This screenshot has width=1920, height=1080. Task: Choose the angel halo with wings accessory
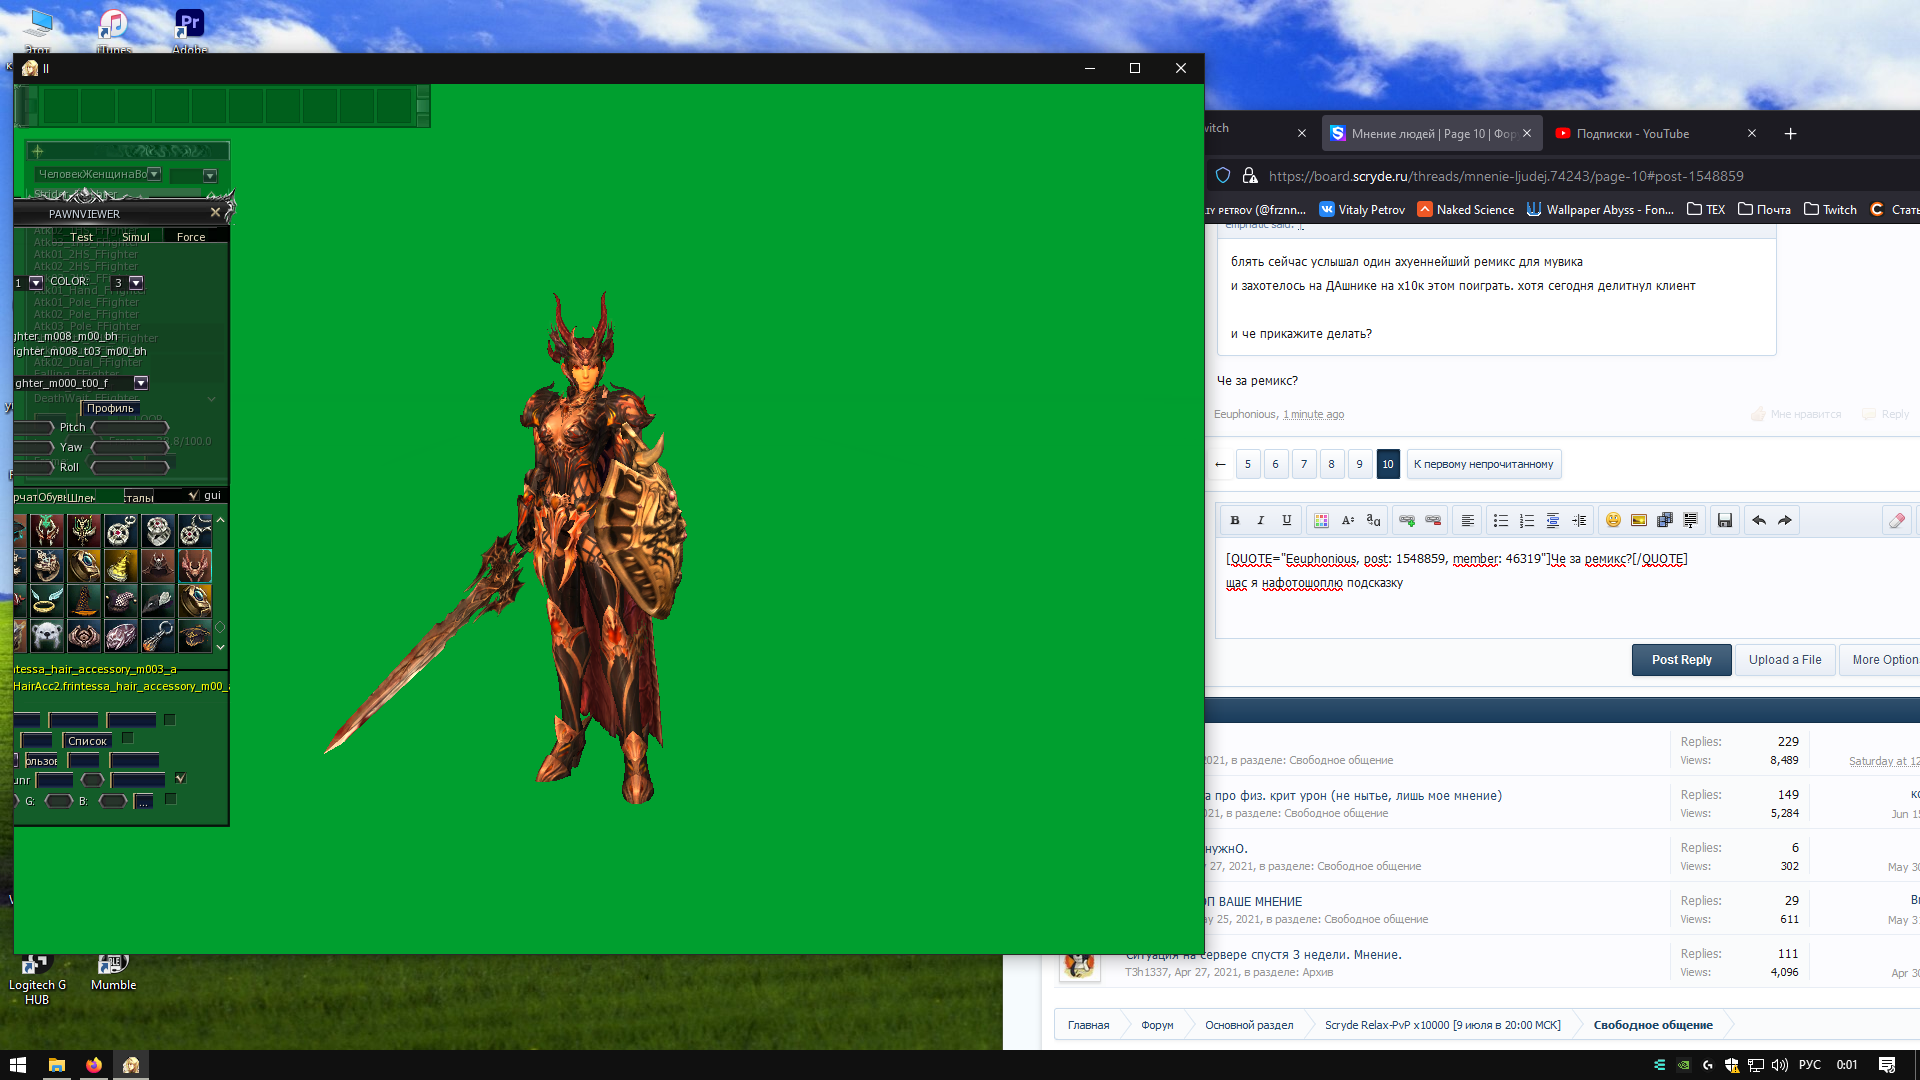coord(47,600)
